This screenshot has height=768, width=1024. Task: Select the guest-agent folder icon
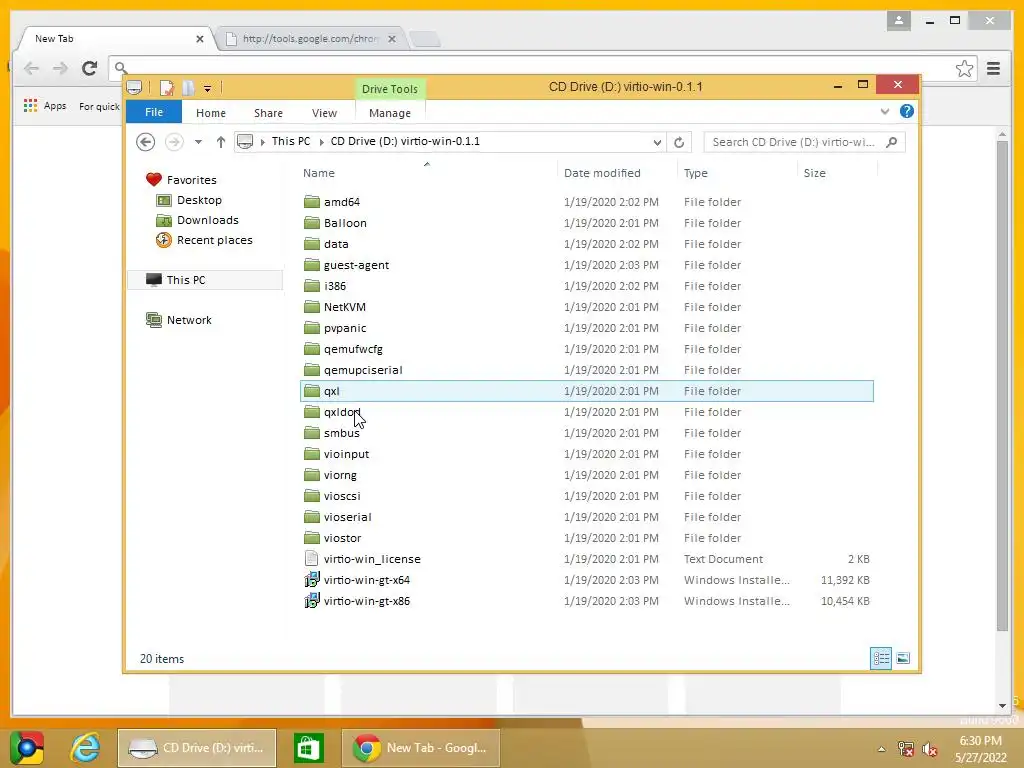click(x=312, y=264)
